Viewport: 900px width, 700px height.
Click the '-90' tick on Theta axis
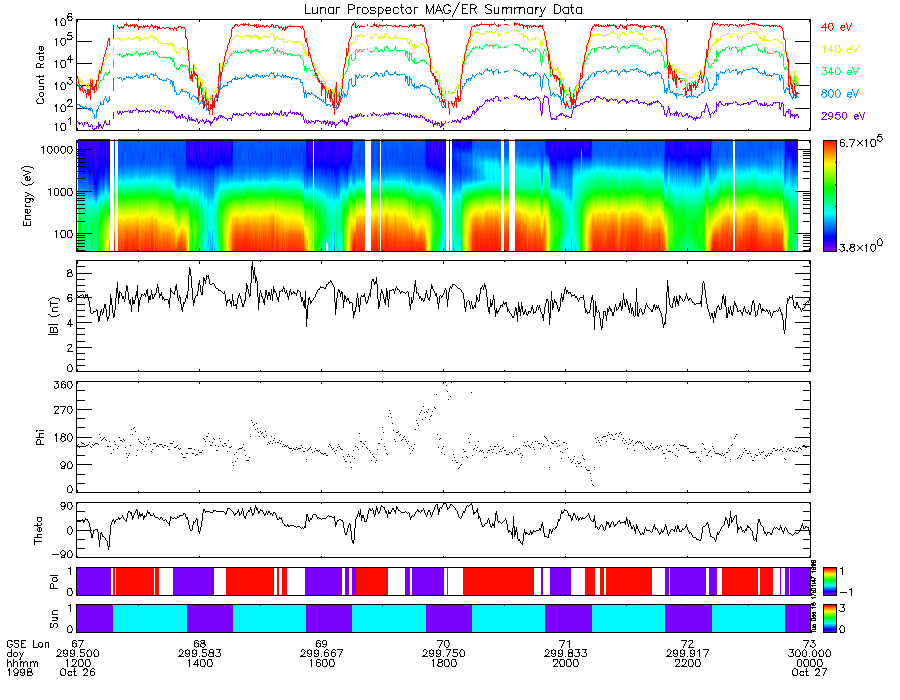pos(63,554)
